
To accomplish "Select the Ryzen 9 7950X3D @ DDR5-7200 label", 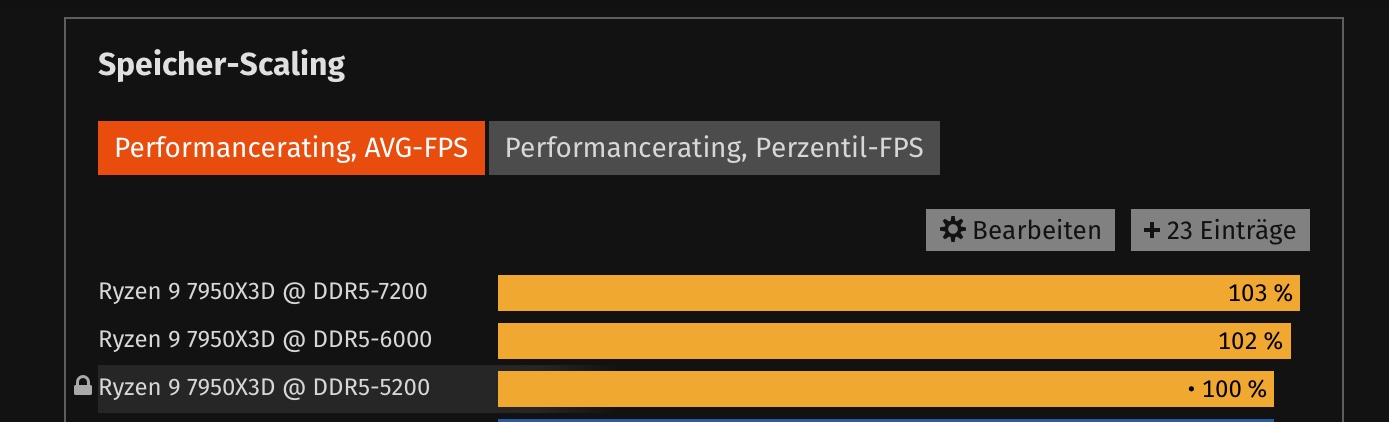I will coord(263,292).
